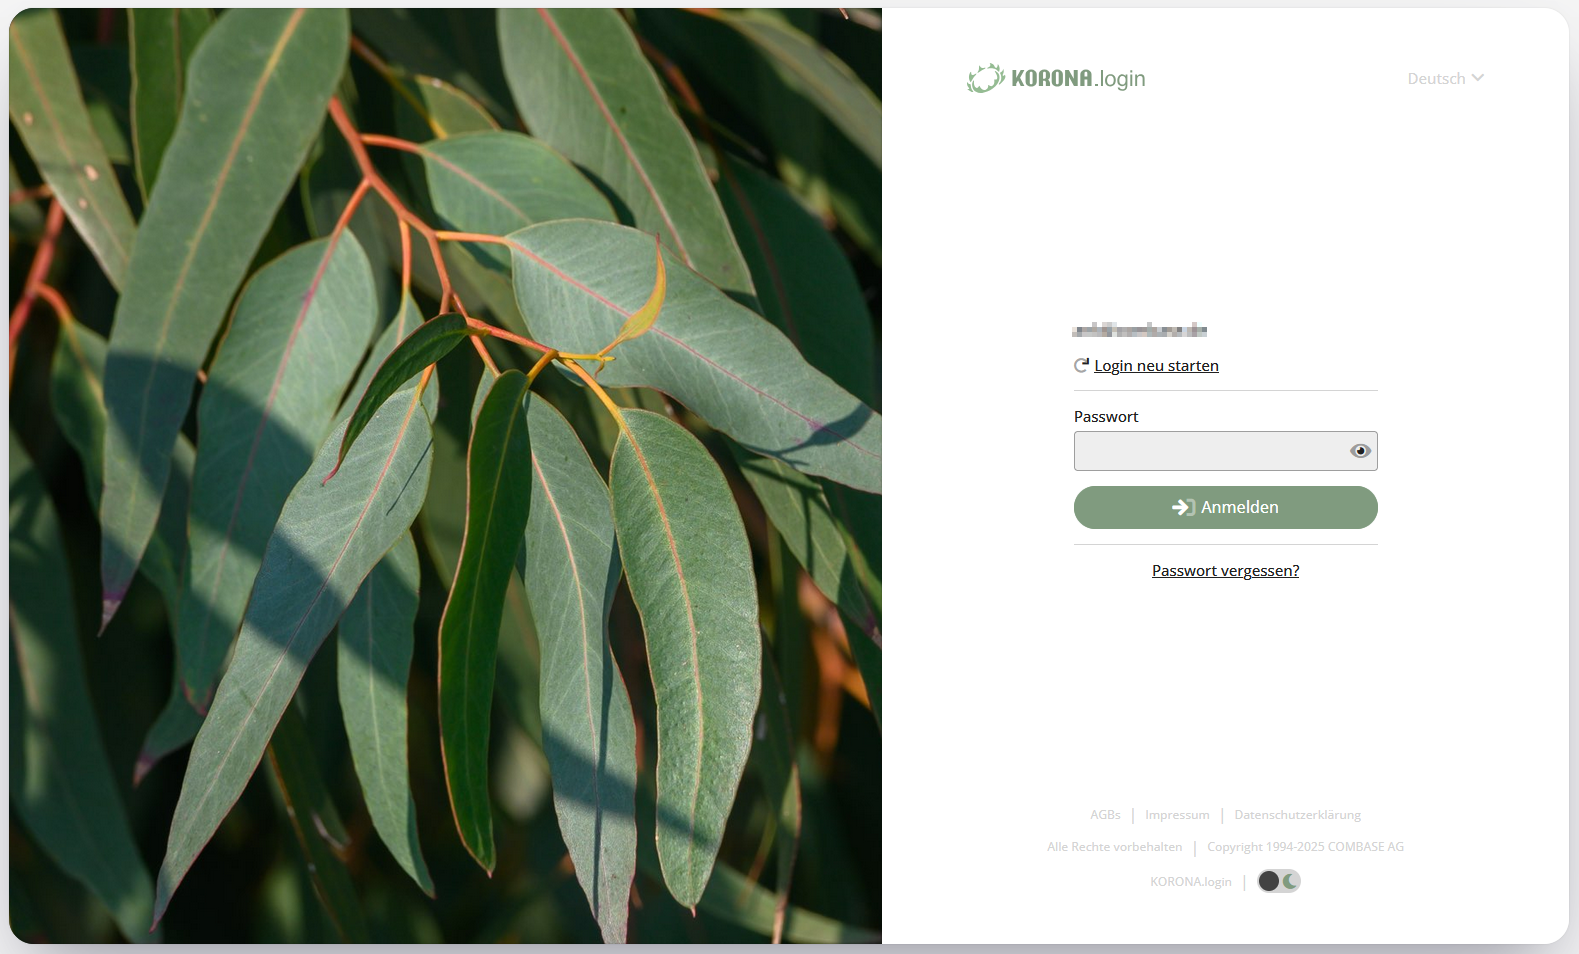1579x954 pixels.
Task: Click the KORONA wreath logo icon
Action: coord(986,78)
